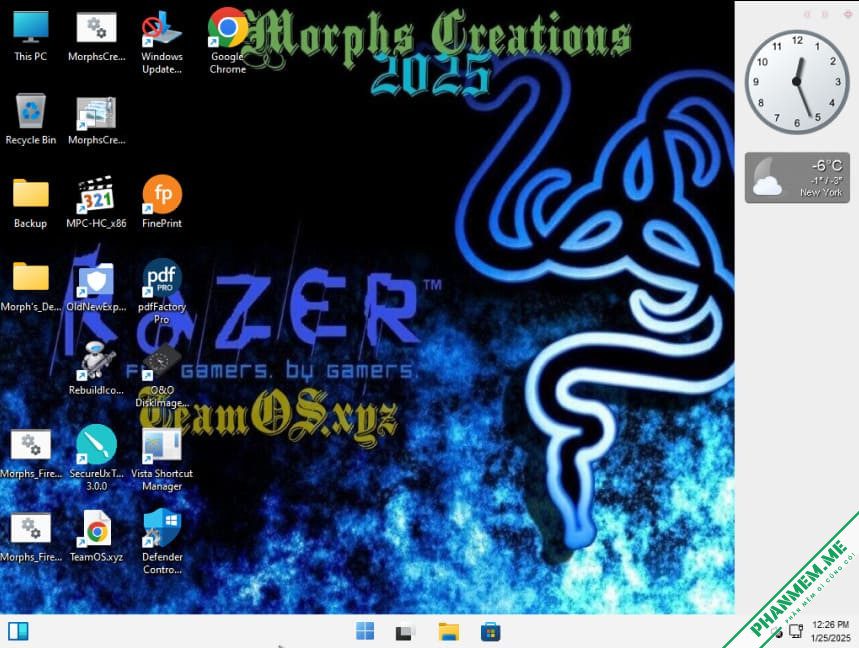
Task: Select the MPC-HC_x86 media player shortcut
Action: [x=96, y=203]
